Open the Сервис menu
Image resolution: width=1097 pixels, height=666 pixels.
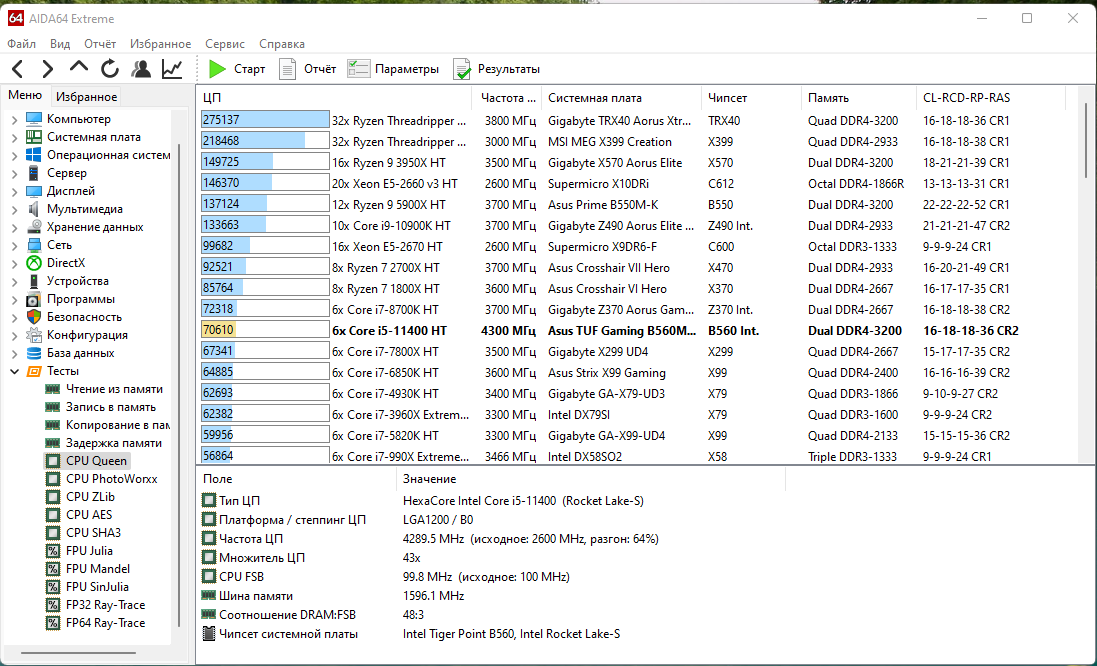tap(225, 43)
